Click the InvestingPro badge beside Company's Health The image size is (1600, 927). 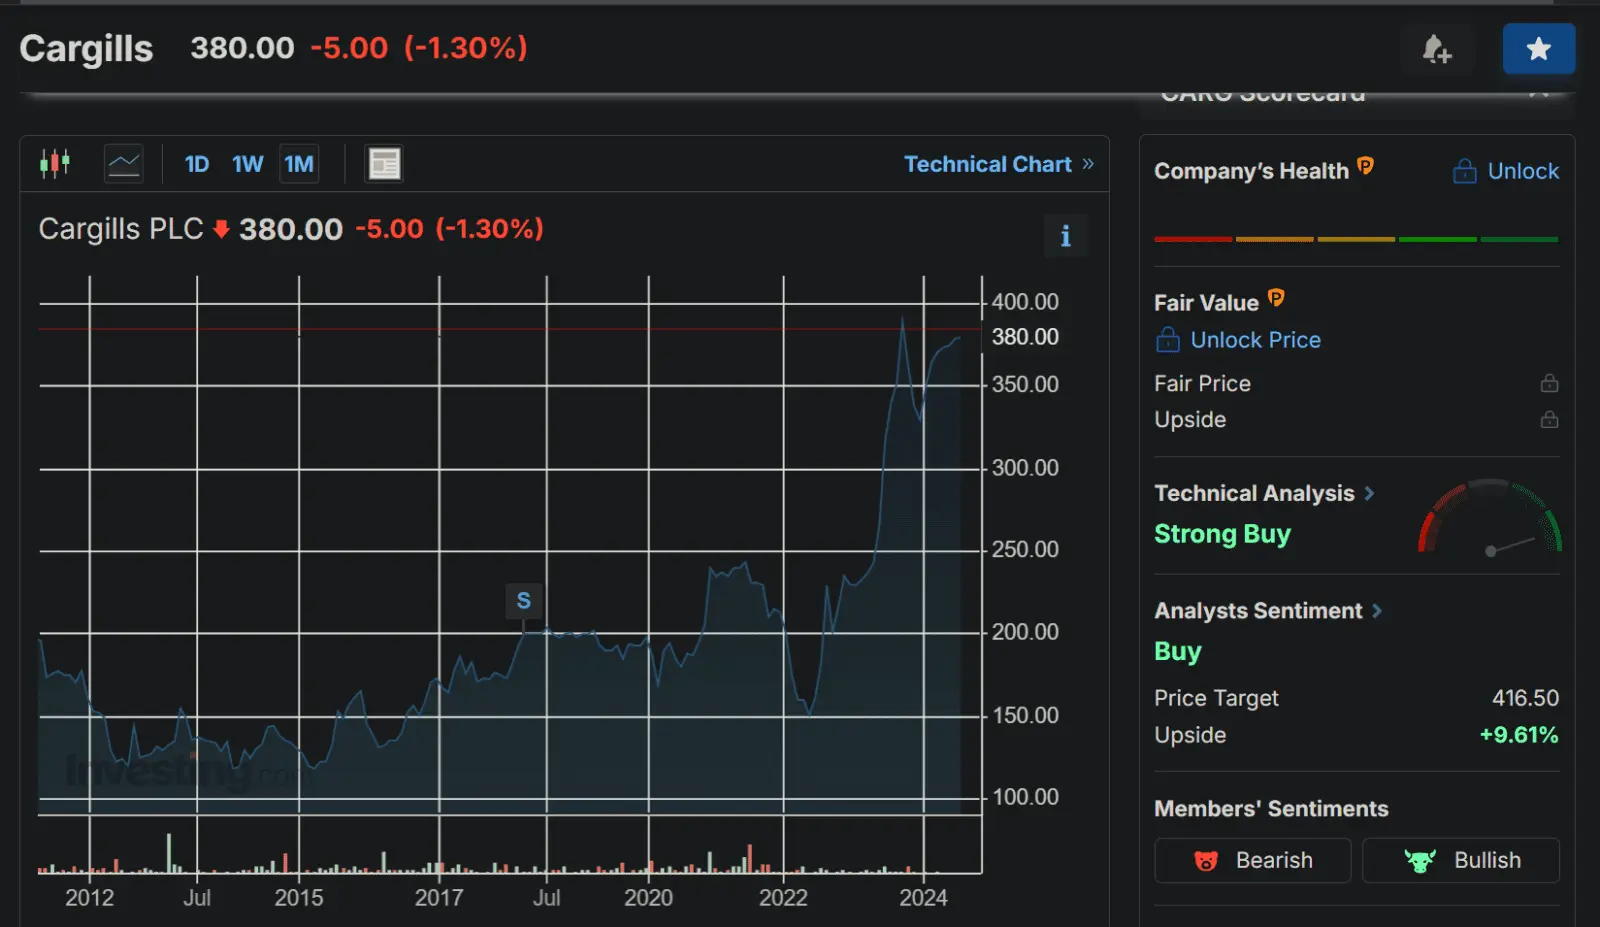click(x=1366, y=166)
